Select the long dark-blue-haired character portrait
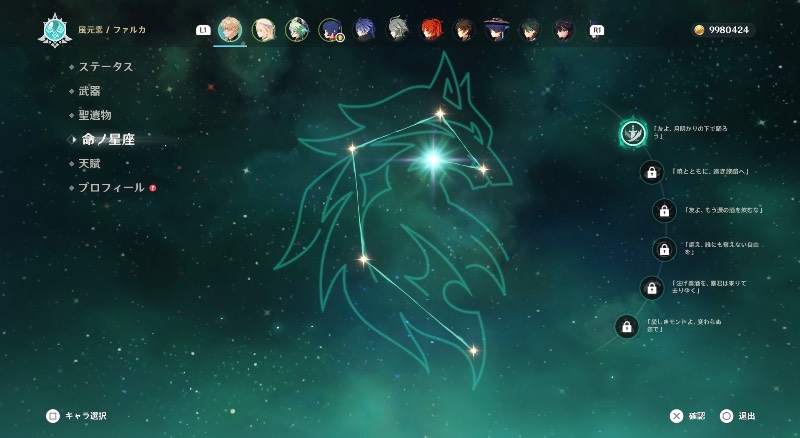Screen dimensions: 800x438 [364, 30]
